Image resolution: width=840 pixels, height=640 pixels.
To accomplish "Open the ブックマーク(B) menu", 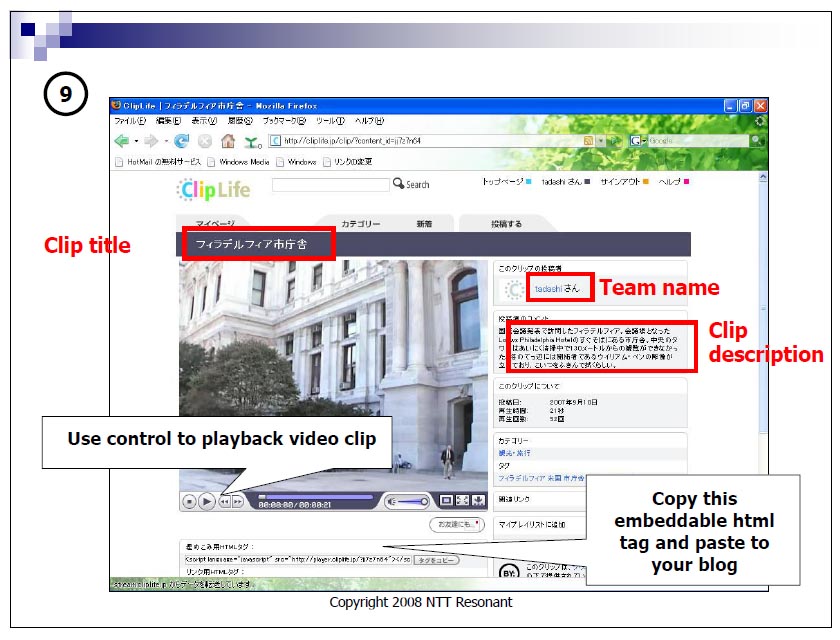I will click(284, 121).
